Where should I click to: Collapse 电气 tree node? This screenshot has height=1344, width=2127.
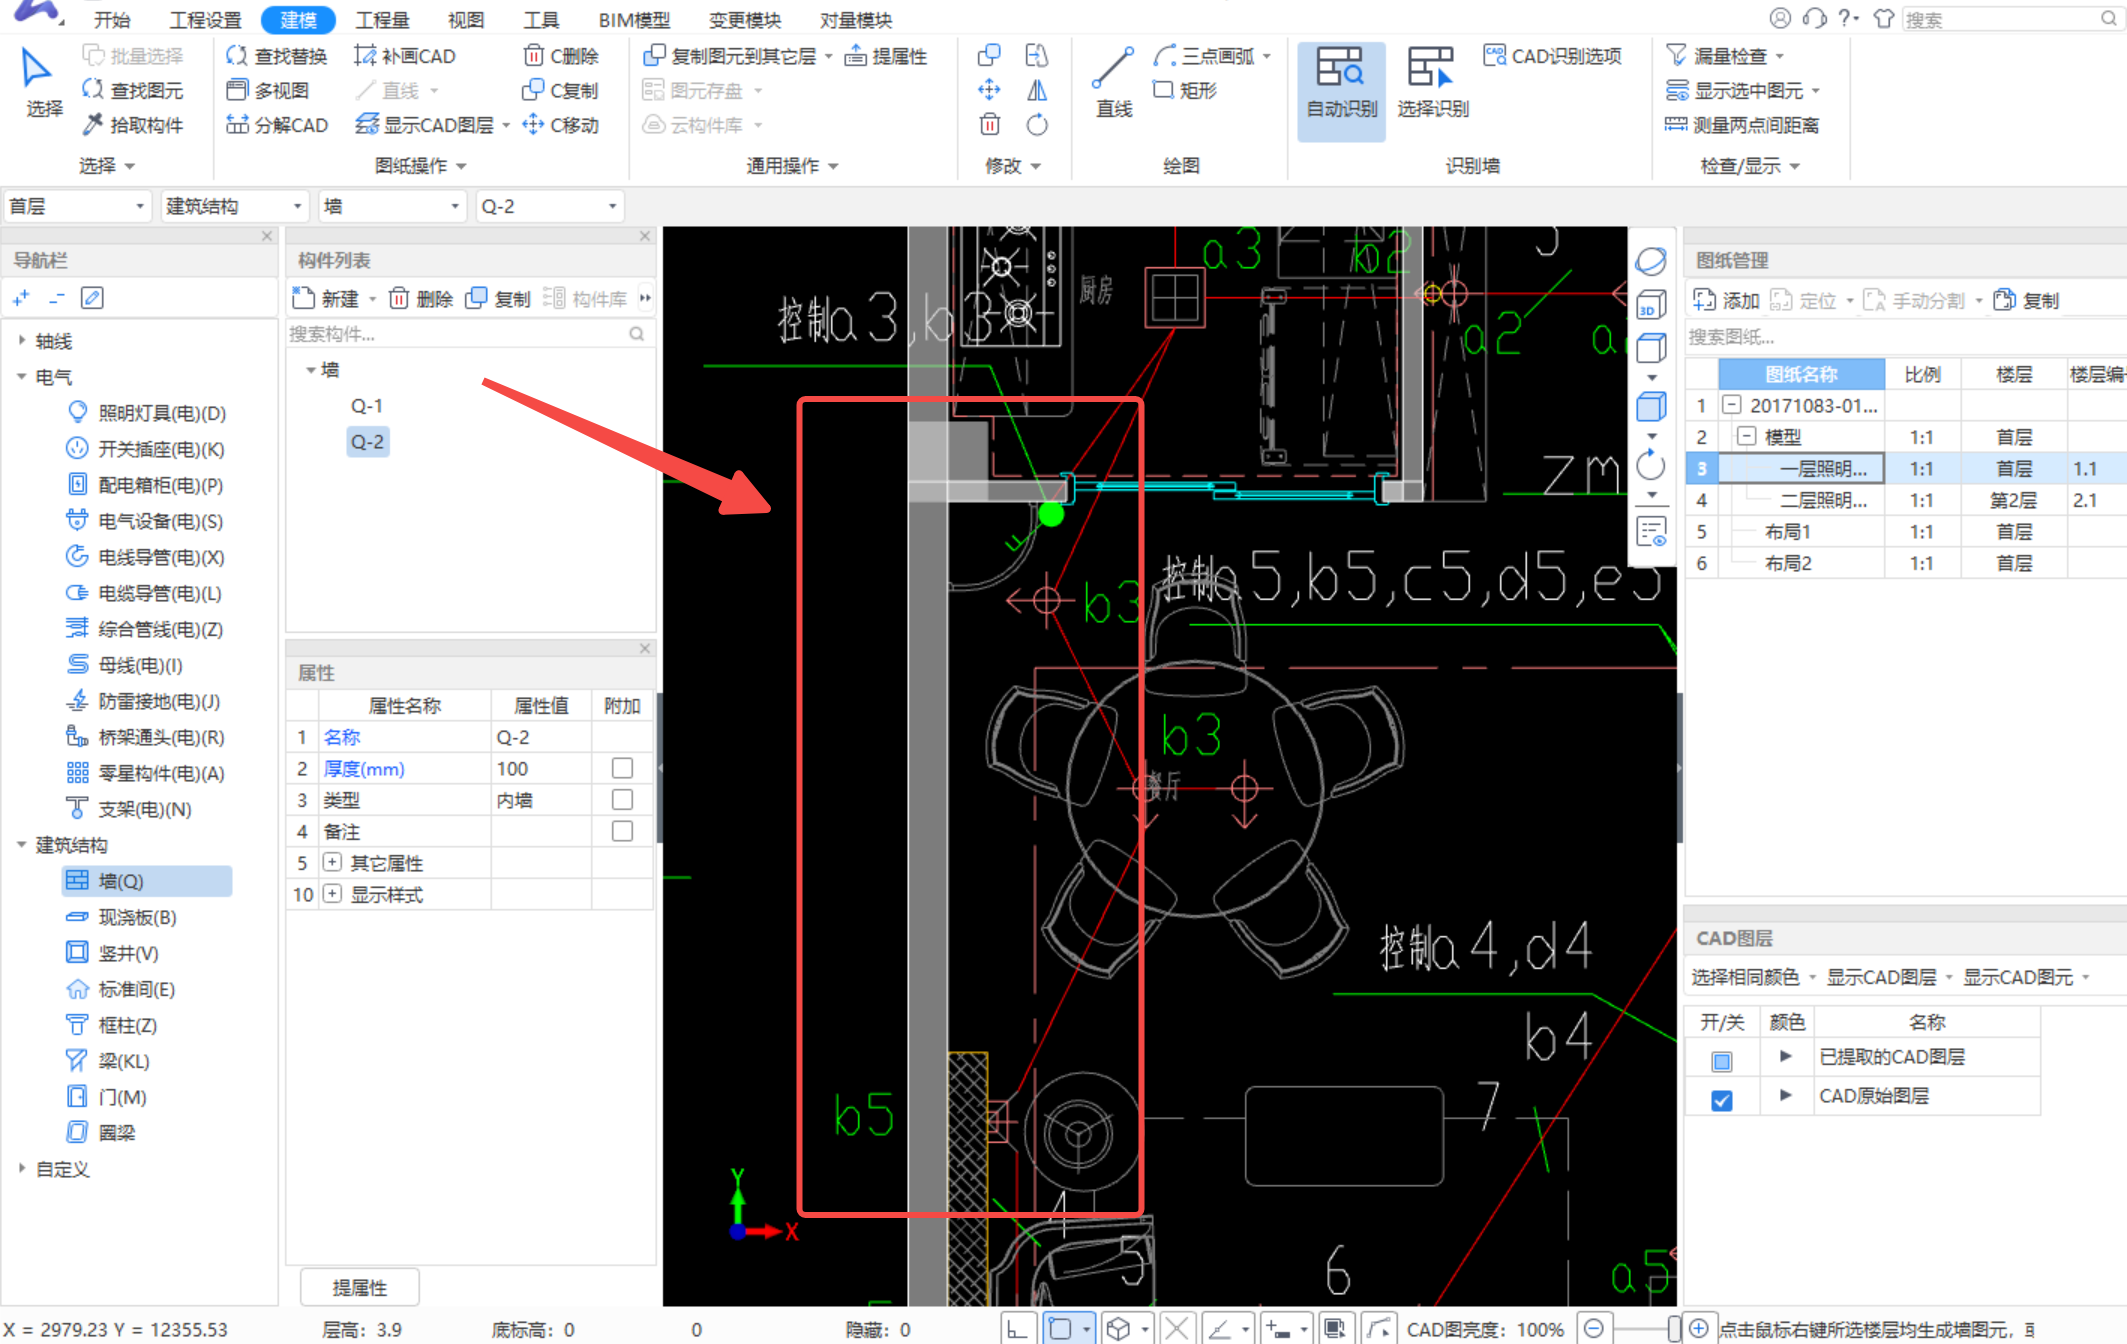[x=22, y=377]
